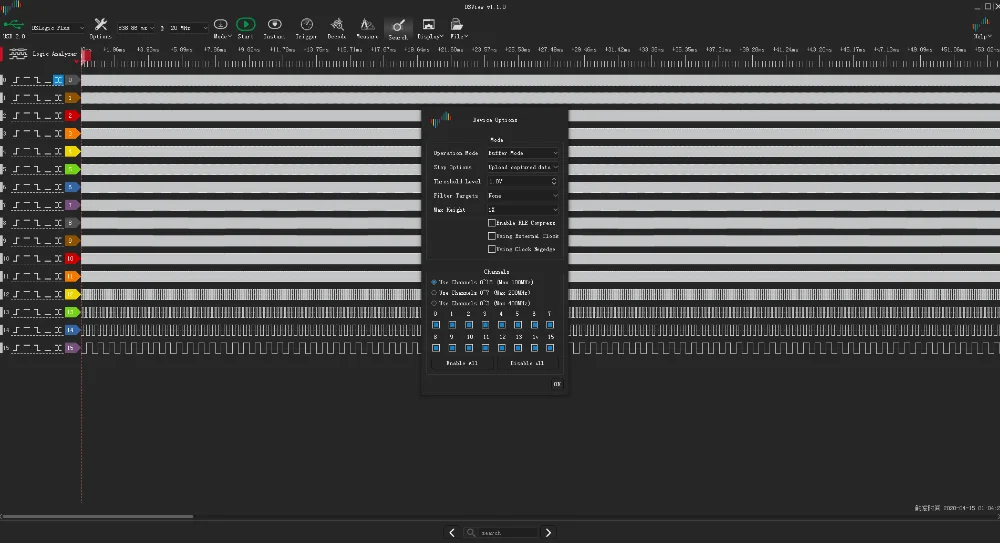
Task: Open the File menu
Action: click(456, 24)
